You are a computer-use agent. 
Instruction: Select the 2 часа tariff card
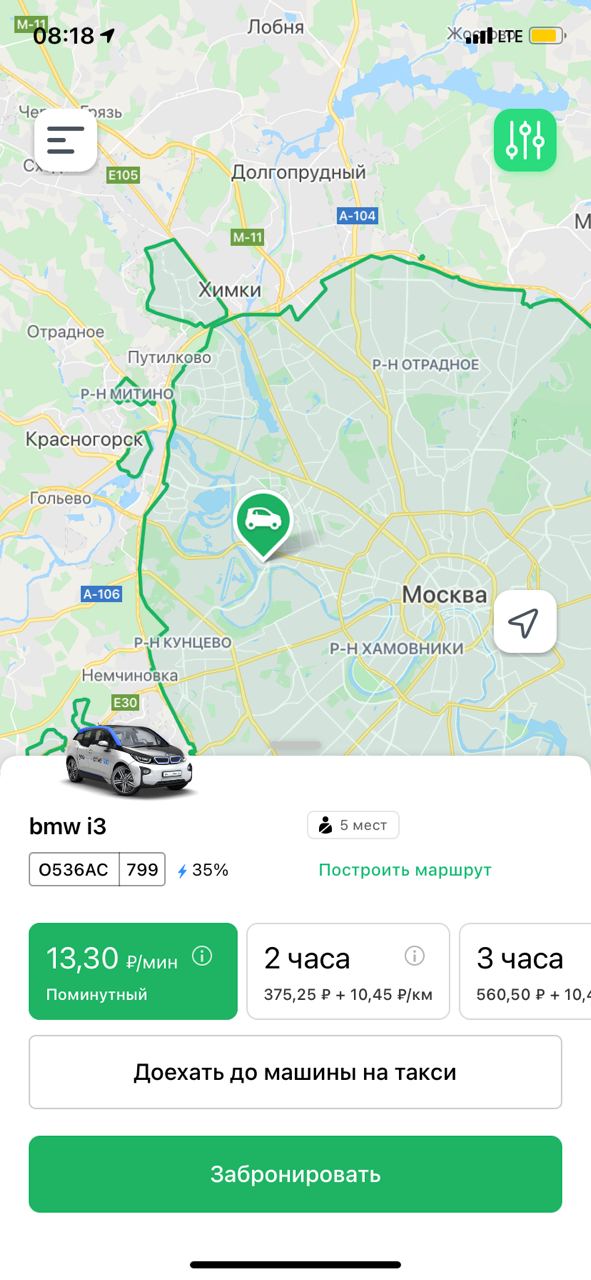click(x=348, y=971)
